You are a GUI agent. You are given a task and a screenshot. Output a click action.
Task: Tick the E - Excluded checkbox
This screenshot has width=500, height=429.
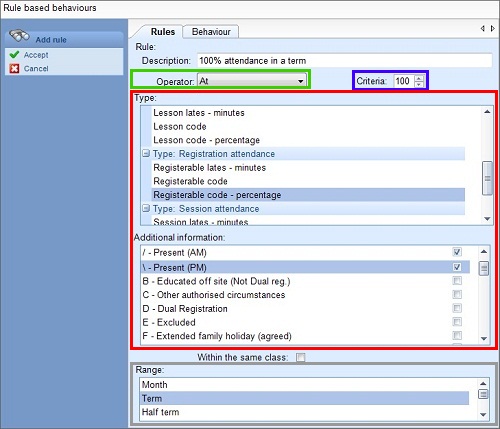coord(457,322)
